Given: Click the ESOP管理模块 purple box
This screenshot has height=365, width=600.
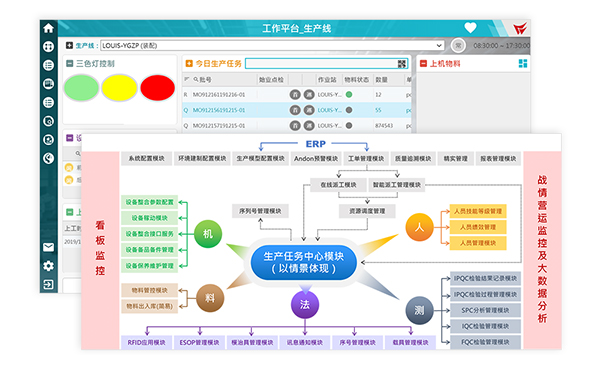Looking at the screenshot, I should [x=199, y=342].
